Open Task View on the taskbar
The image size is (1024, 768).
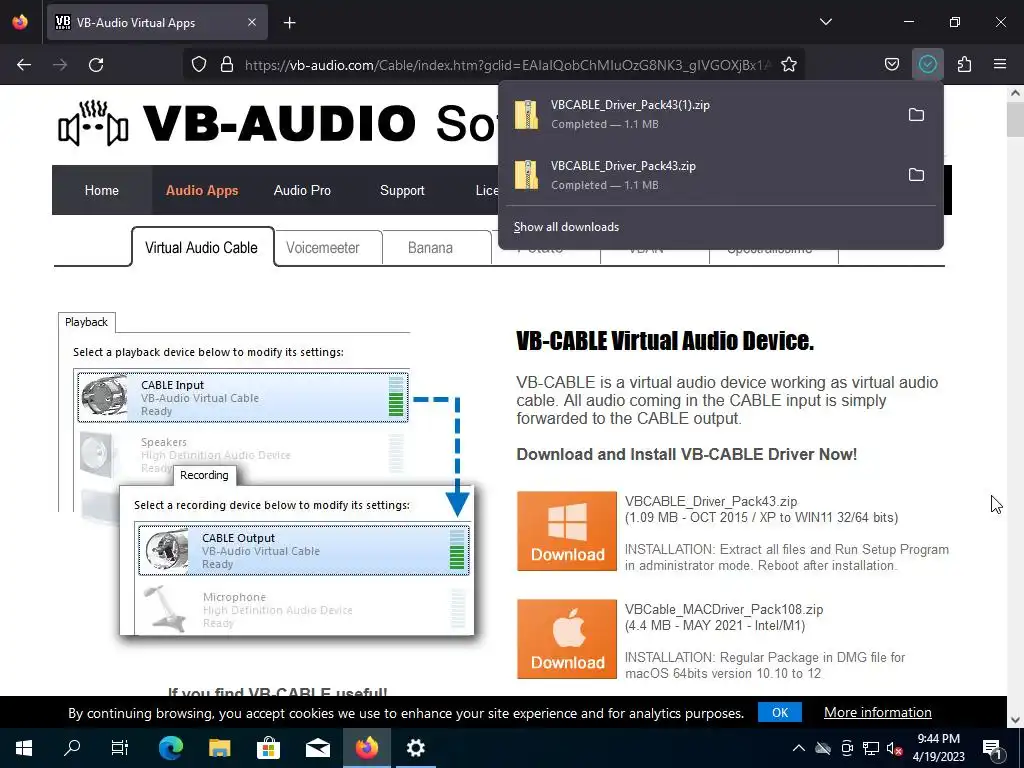[120, 748]
